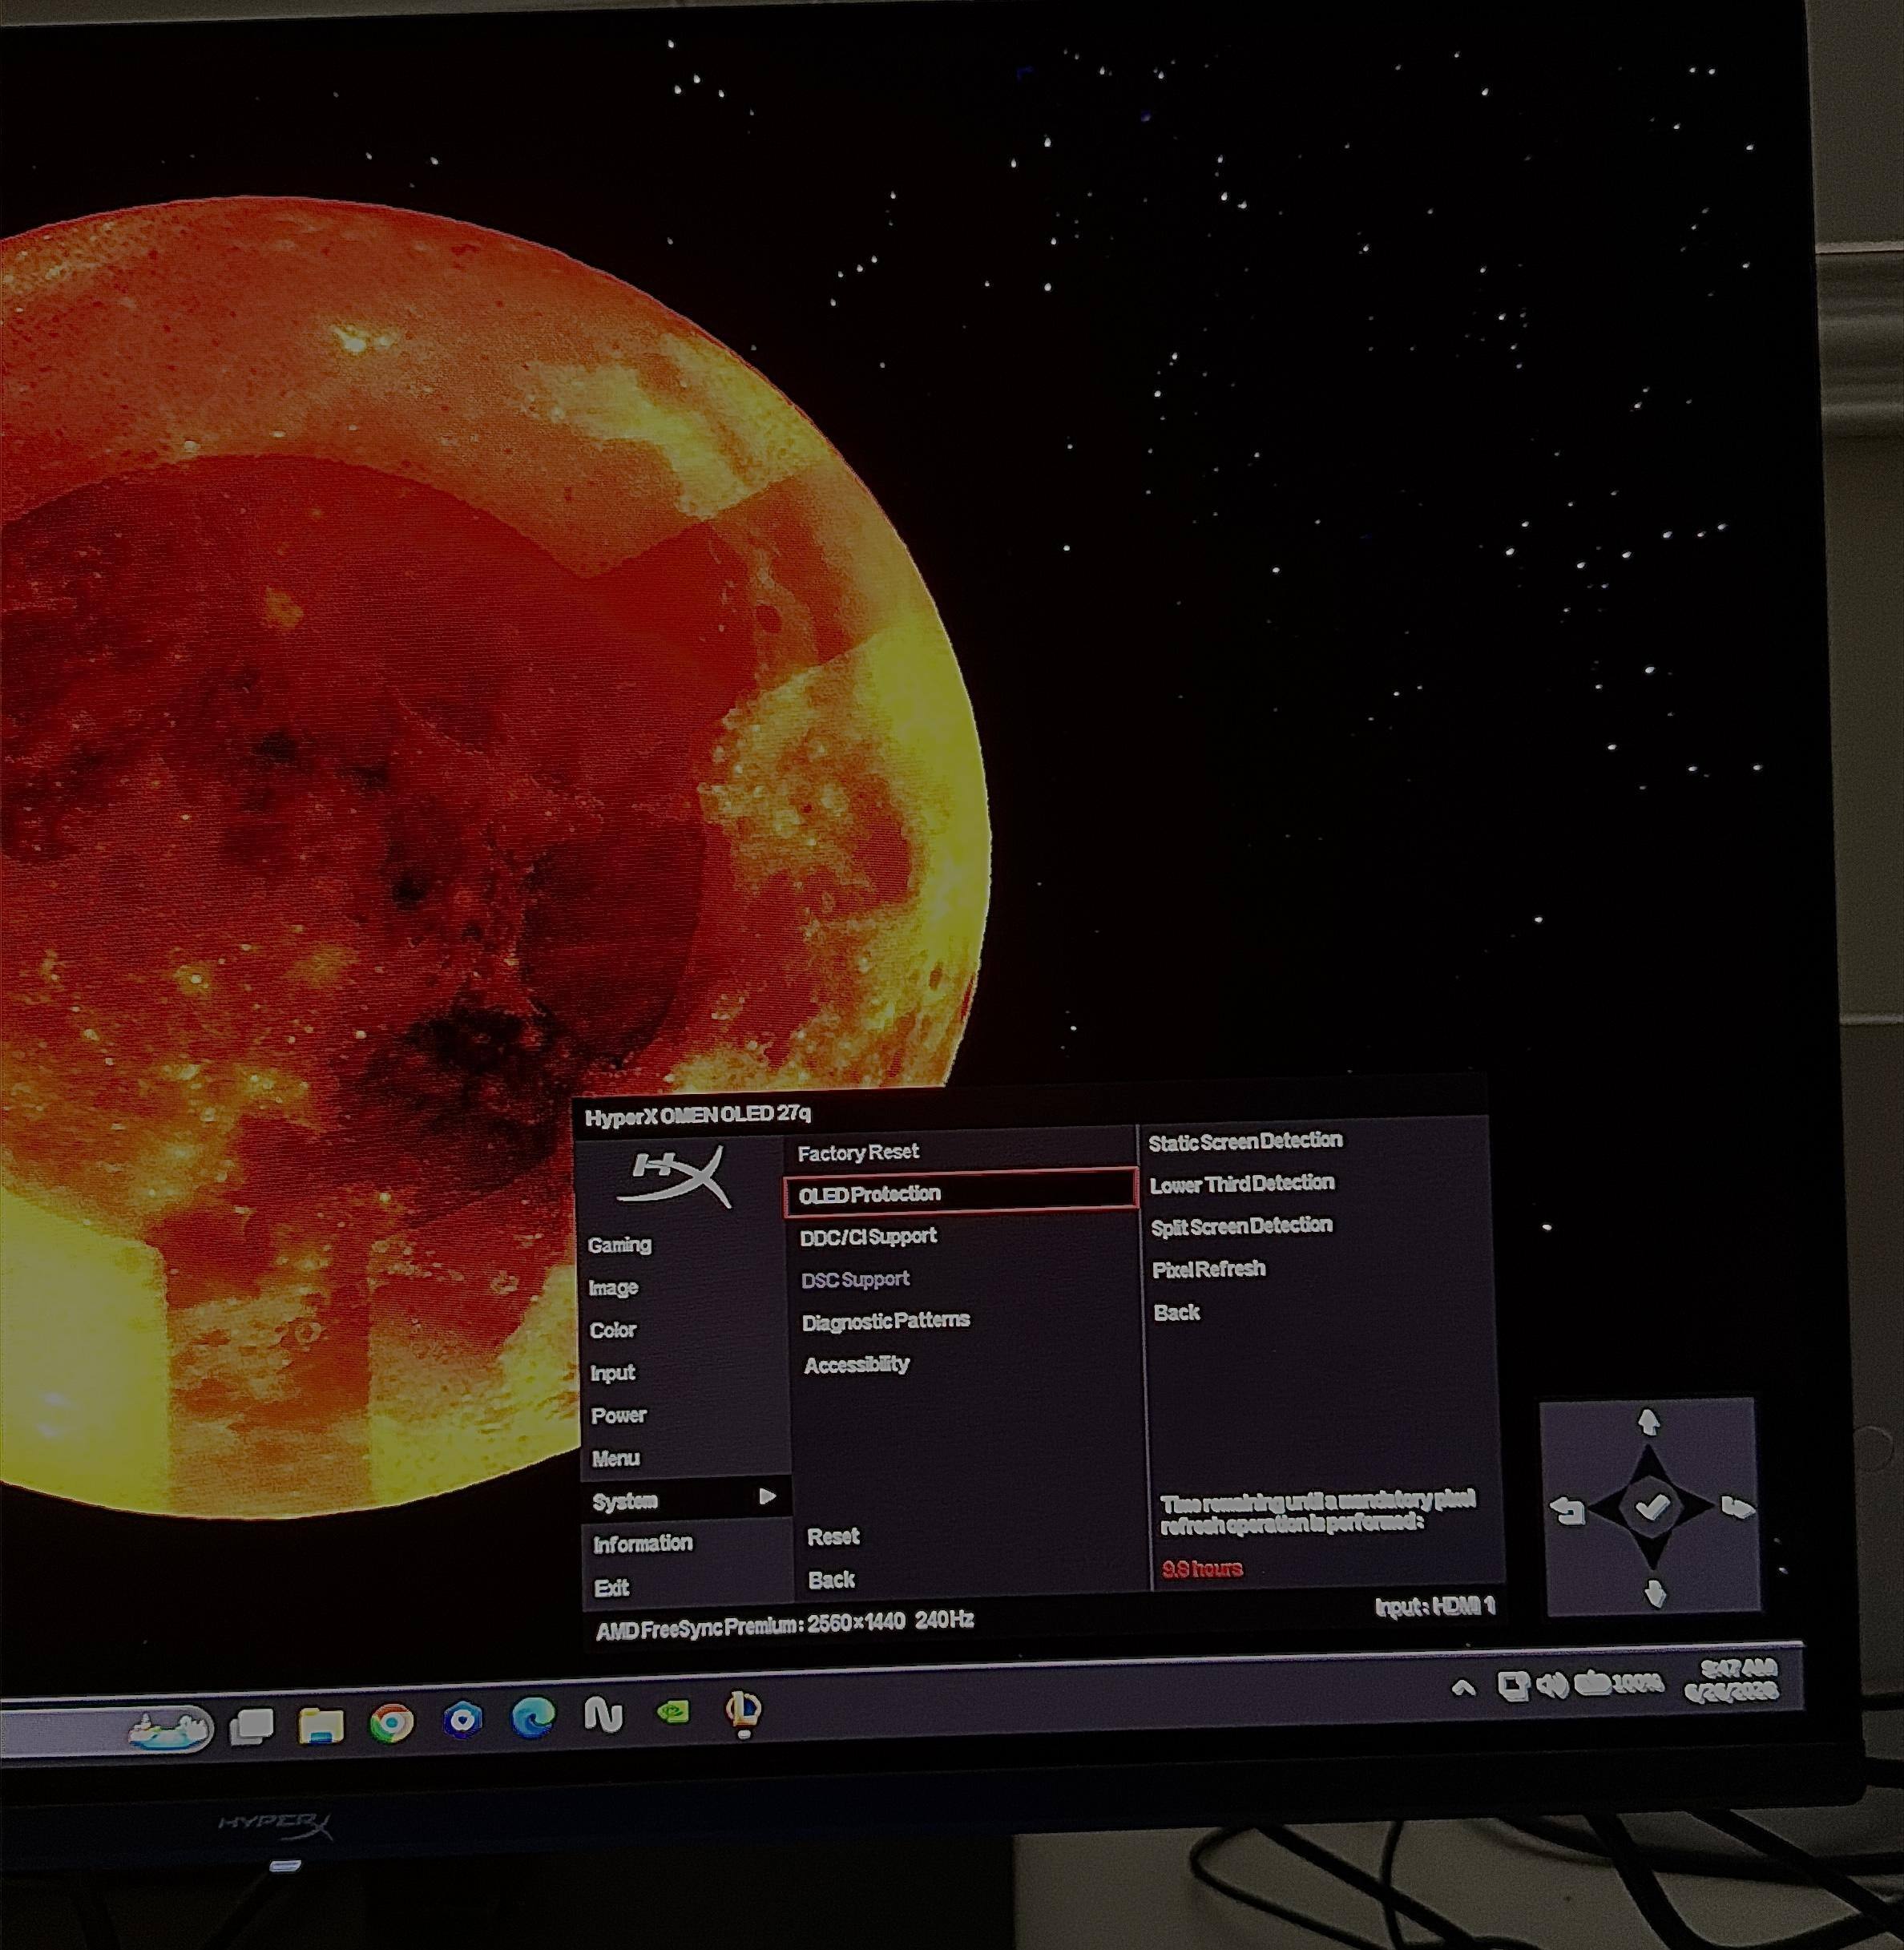The height and width of the screenshot is (1950, 1904).
Task: Click the 9.8 hours remaining value
Action: [1202, 1568]
